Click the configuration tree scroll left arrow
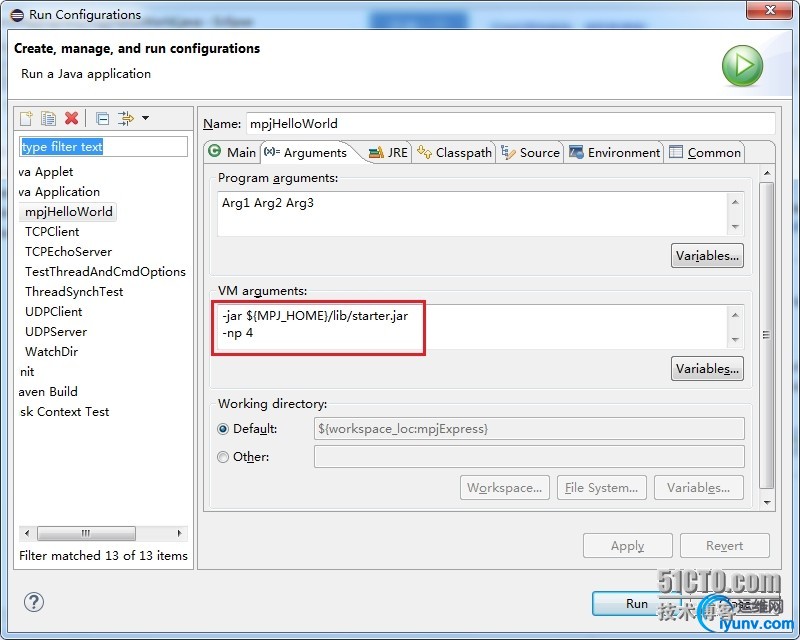 pos(27,533)
